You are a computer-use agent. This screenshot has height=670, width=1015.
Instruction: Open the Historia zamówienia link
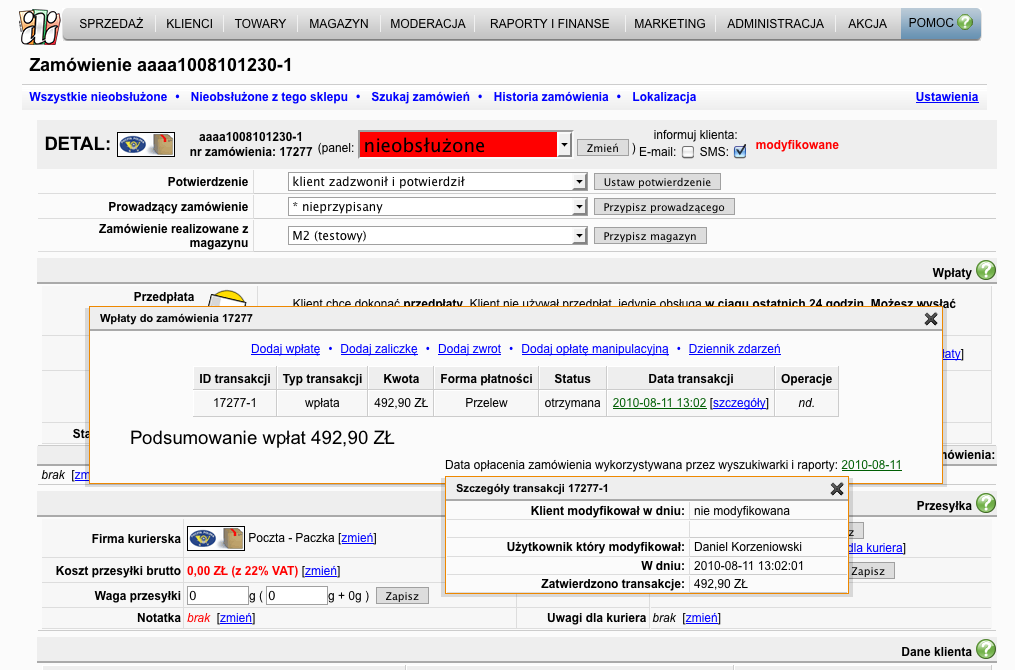tap(551, 97)
